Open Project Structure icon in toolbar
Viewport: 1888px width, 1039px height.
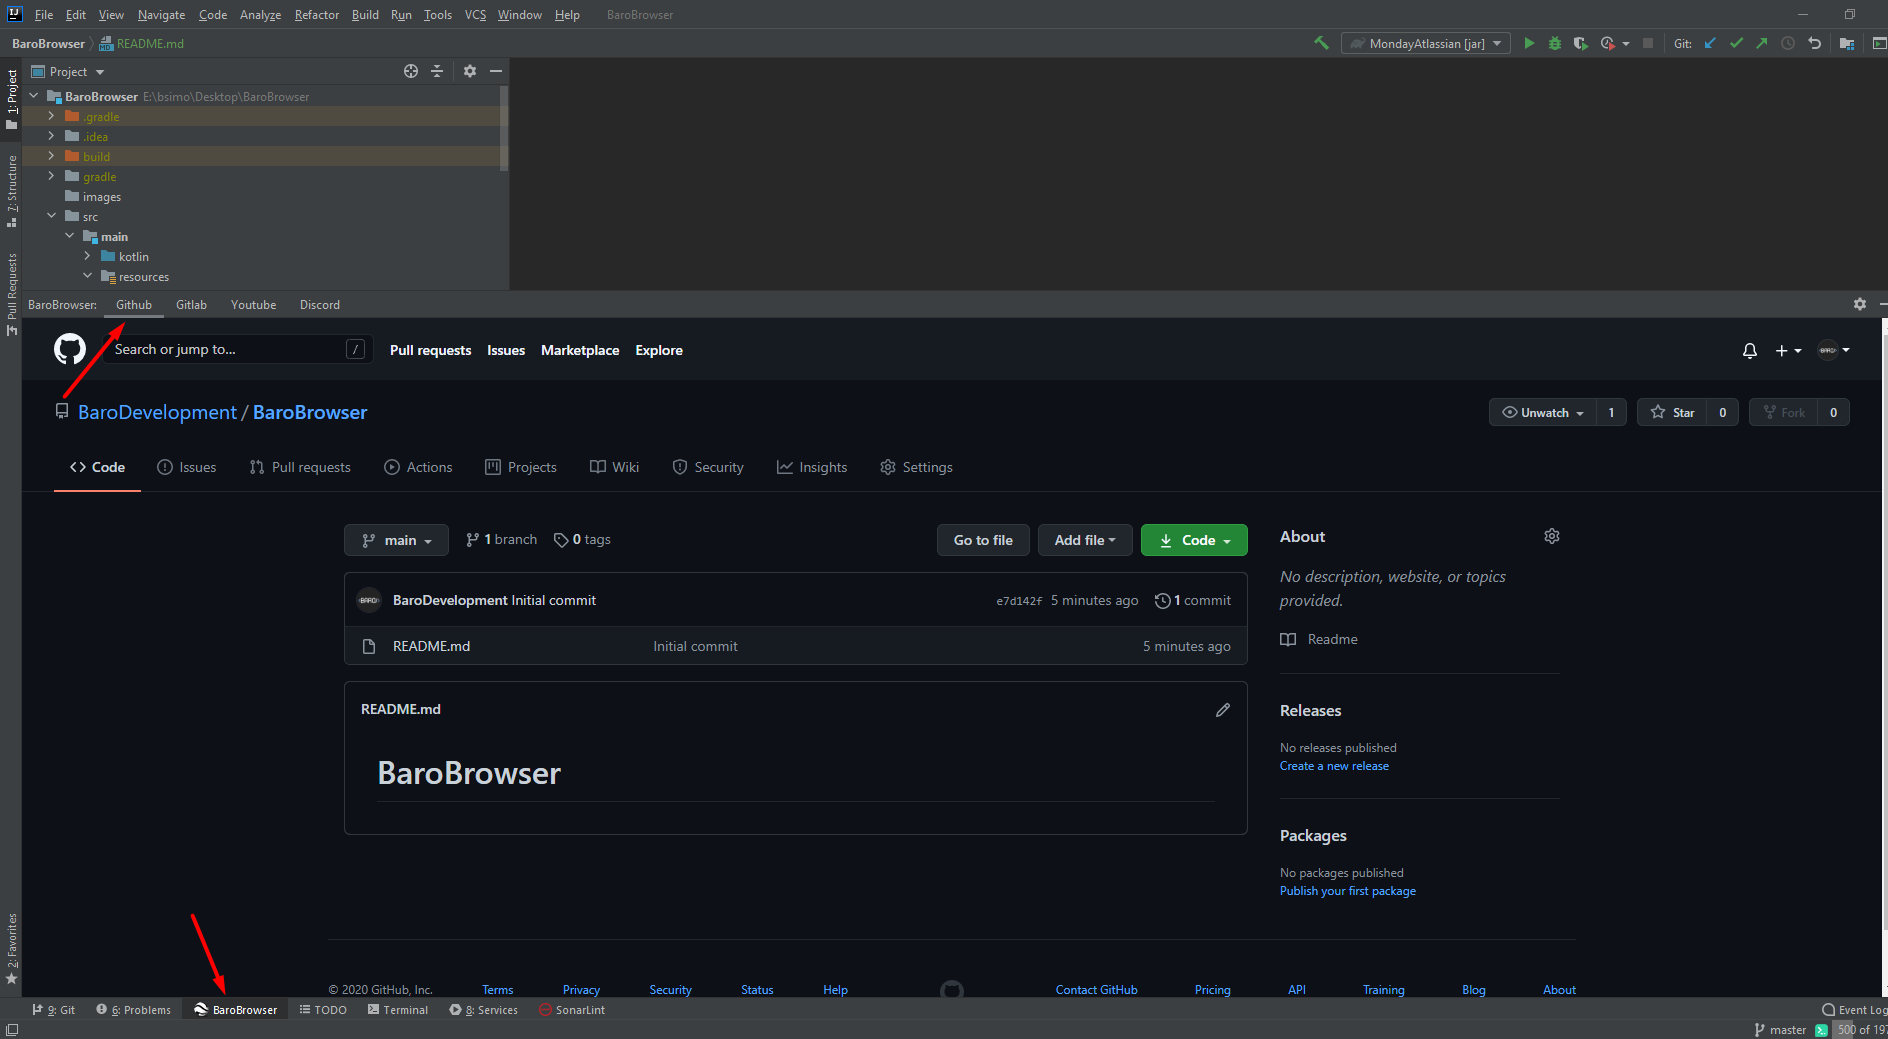point(1847,43)
